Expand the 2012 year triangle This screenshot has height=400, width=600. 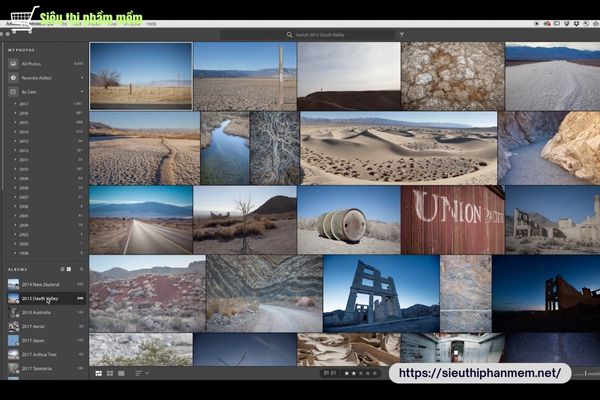click(15, 150)
